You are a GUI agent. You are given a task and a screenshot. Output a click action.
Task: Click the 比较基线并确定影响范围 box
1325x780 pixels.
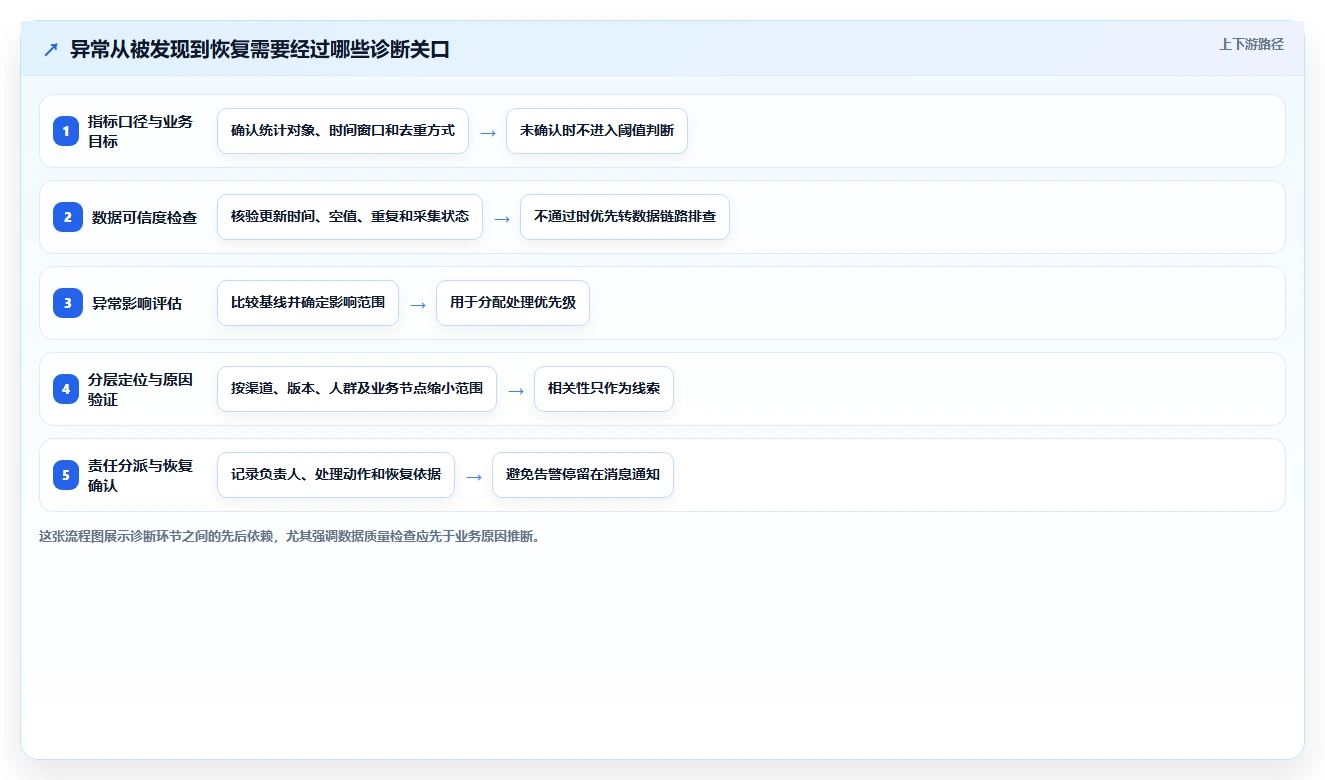pyautogui.click(x=308, y=303)
